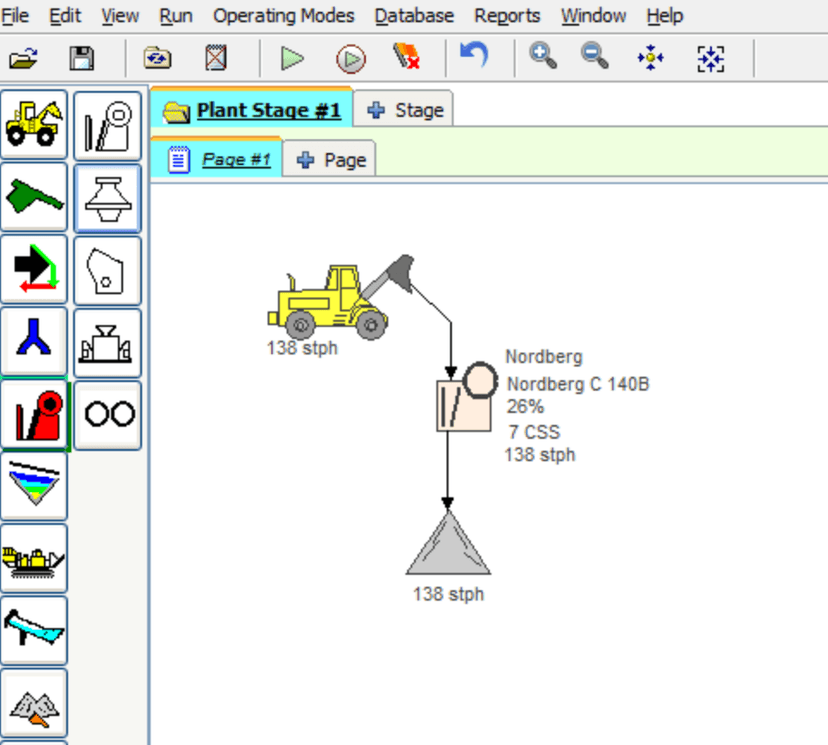Choose the double-circle roll crusher icon
This screenshot has width=828, height=745.
pyautogui.click(x=108, y=414)
